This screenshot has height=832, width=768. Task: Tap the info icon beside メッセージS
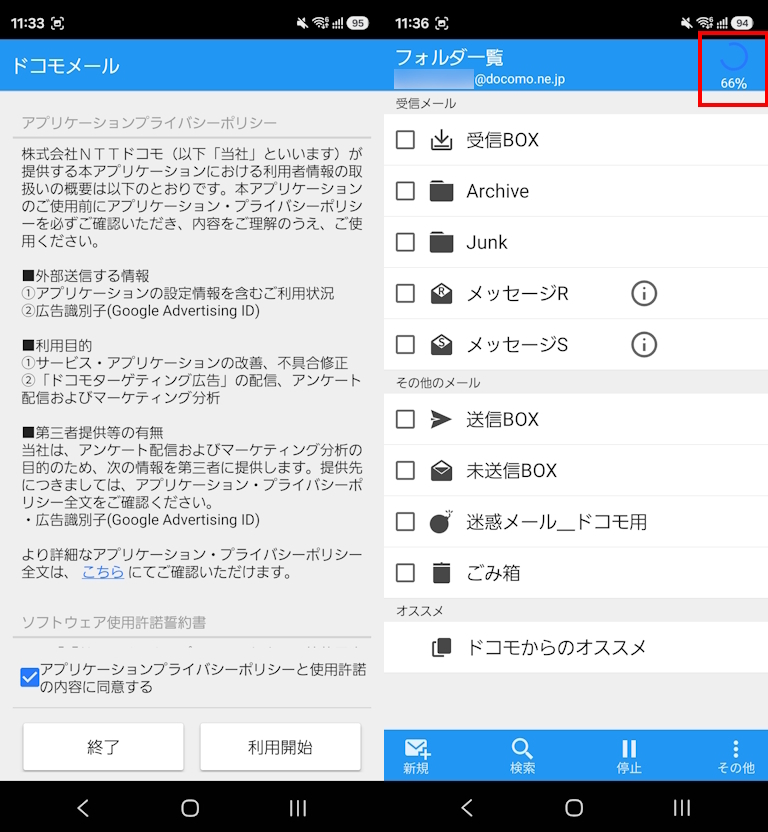tap(644, 344)
